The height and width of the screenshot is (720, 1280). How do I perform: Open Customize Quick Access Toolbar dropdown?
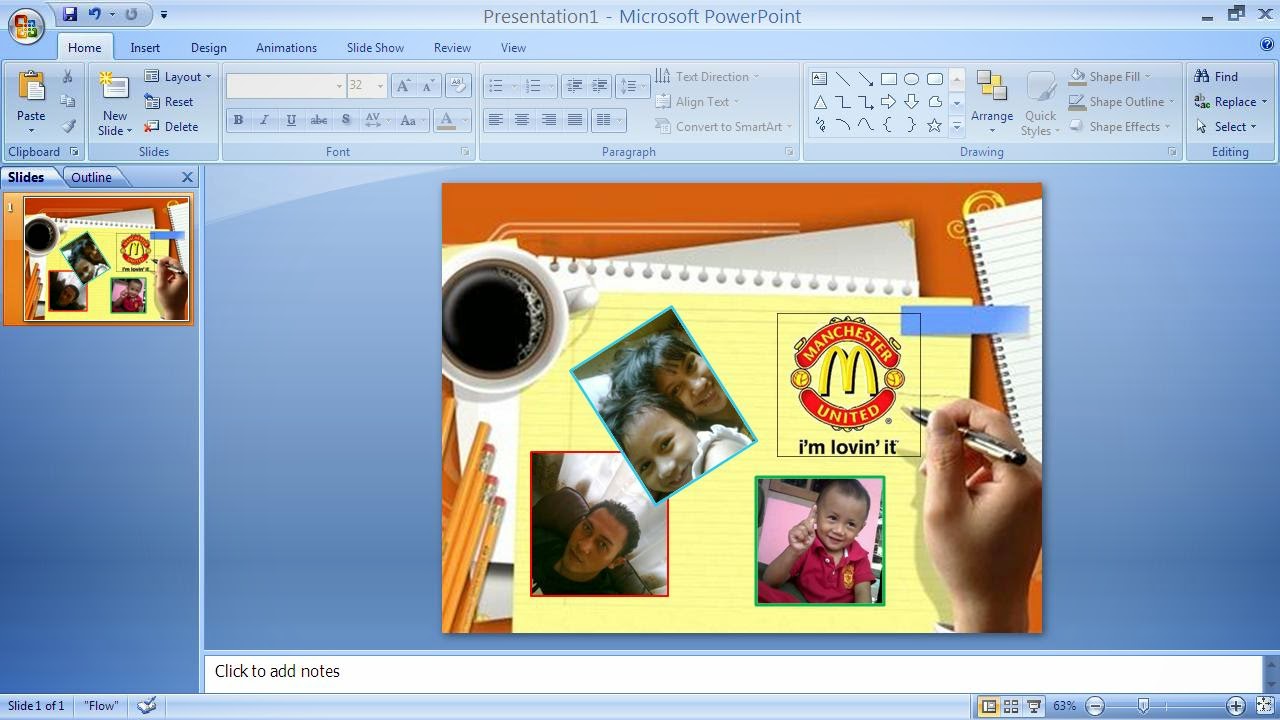click(164, 15)
